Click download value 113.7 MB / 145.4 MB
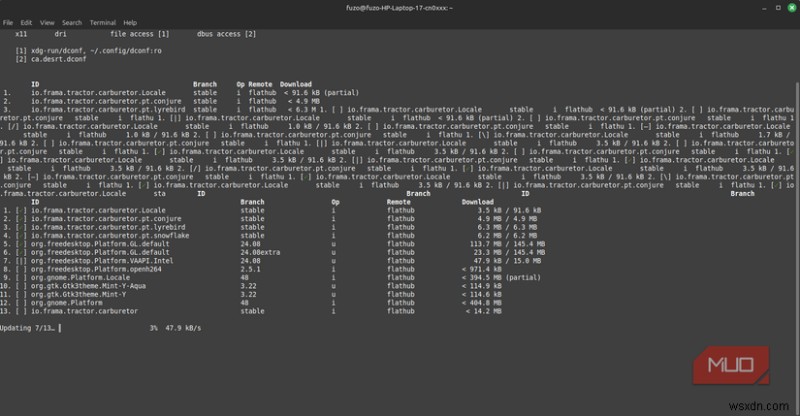This screenshot has width=800, height=416. (507, 243)
